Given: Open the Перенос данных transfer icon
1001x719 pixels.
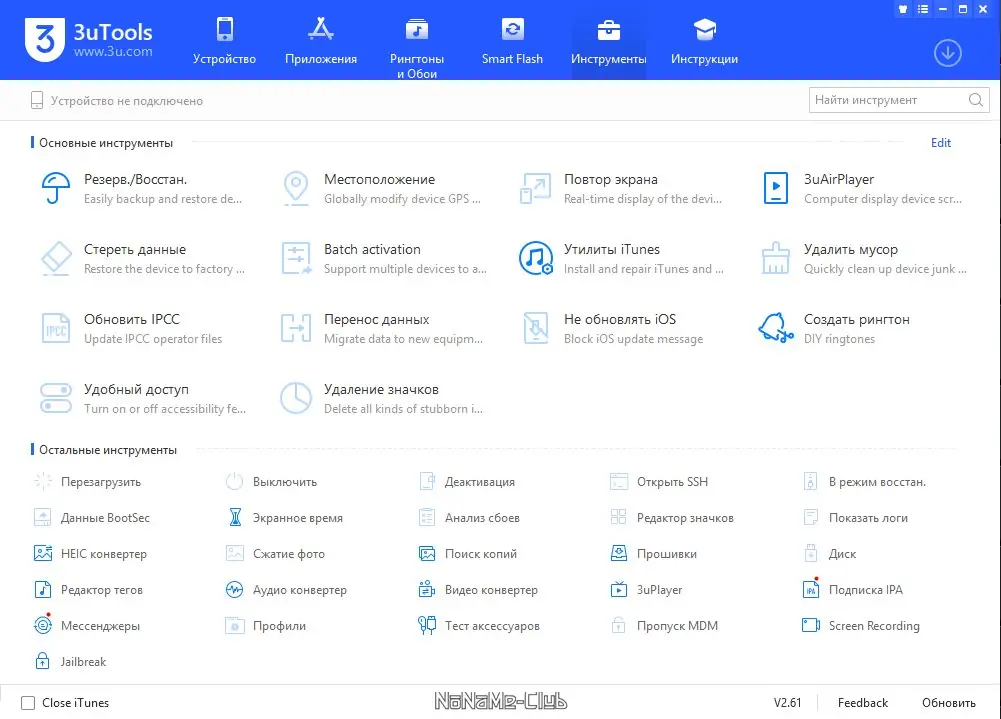Looking at the screenshot, I should point(296,328).
